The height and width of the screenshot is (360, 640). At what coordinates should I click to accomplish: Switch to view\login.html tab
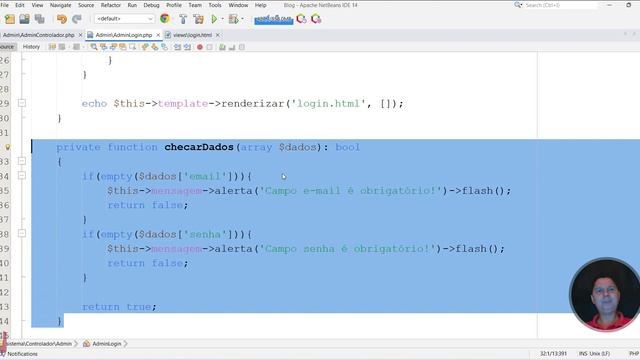tap(193, 35)
